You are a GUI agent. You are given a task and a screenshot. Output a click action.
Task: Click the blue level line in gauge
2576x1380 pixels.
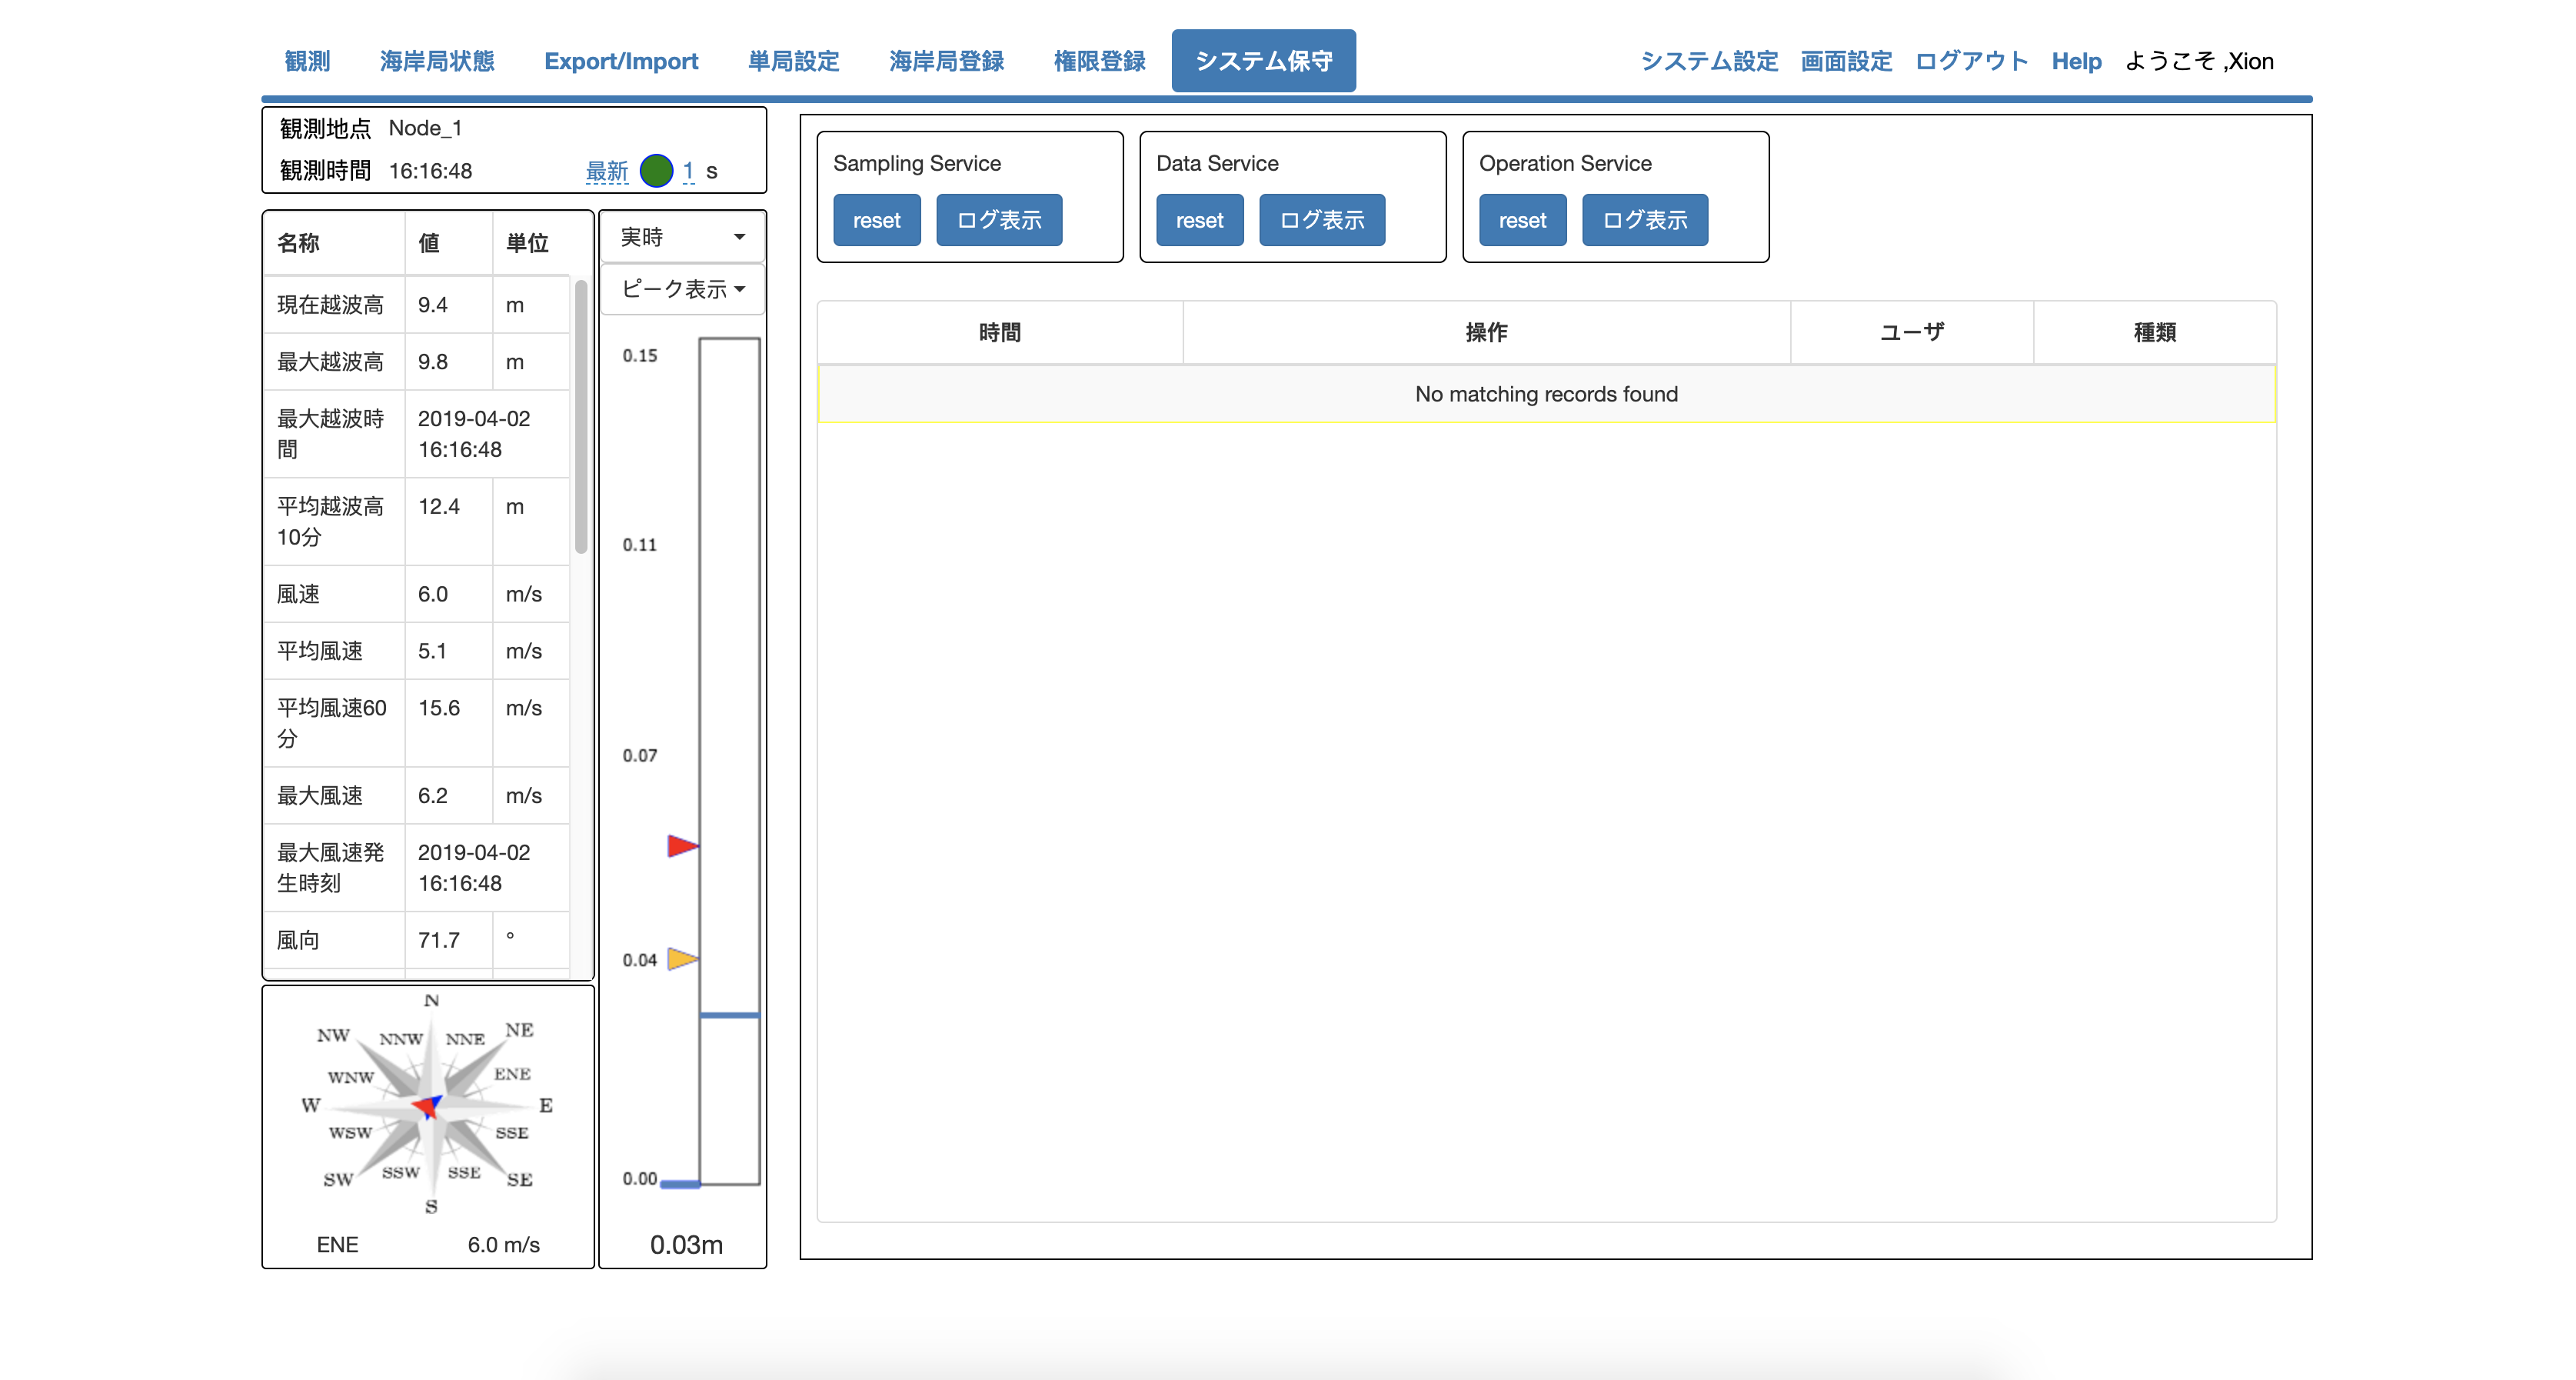point(729,1015)
